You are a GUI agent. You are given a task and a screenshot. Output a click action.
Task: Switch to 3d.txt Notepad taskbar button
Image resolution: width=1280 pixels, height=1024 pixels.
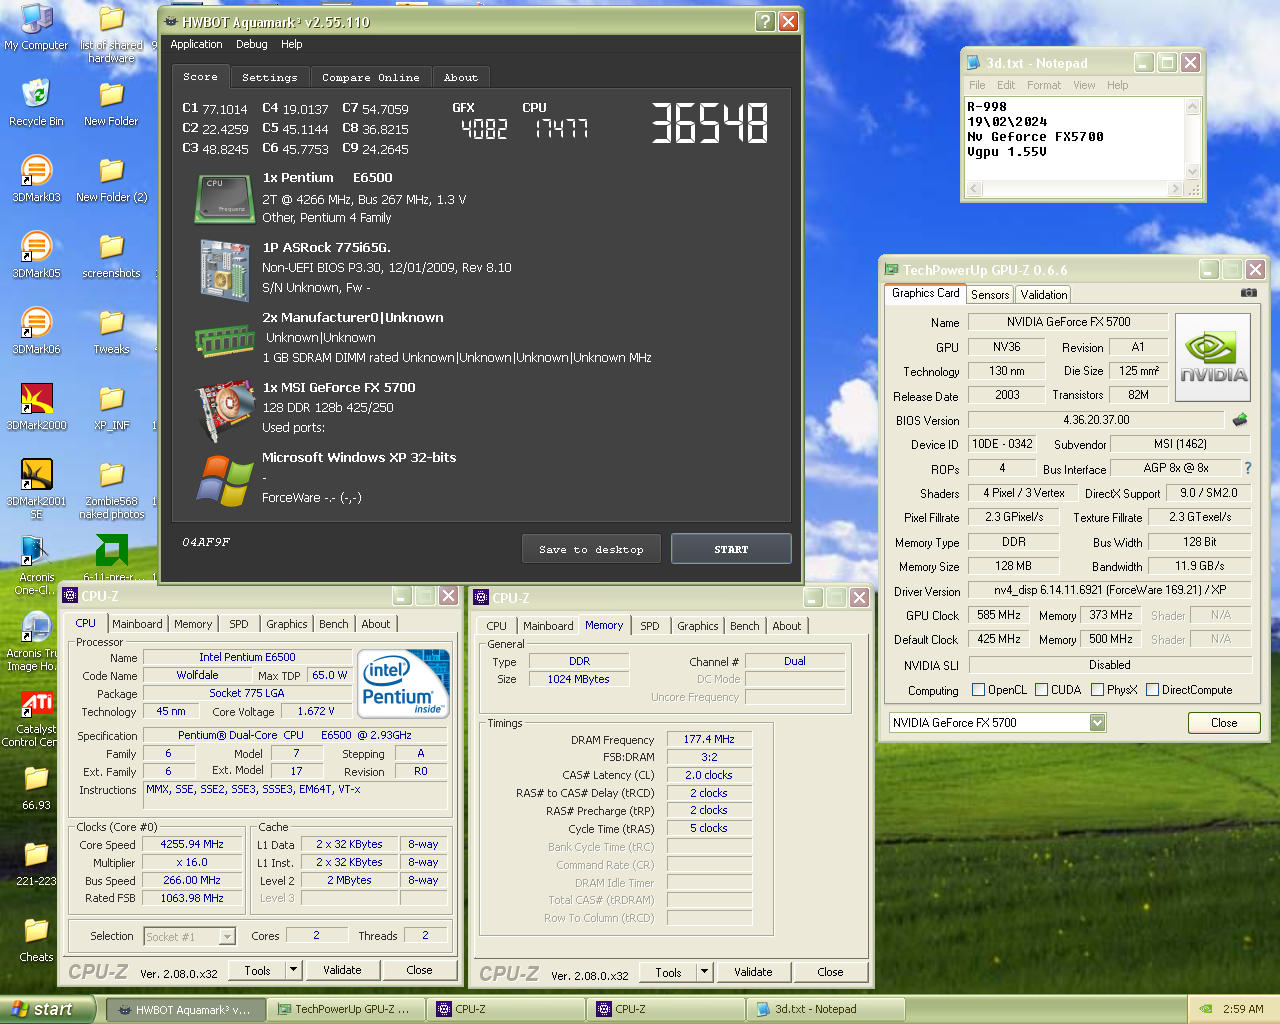coord(826,1010)
